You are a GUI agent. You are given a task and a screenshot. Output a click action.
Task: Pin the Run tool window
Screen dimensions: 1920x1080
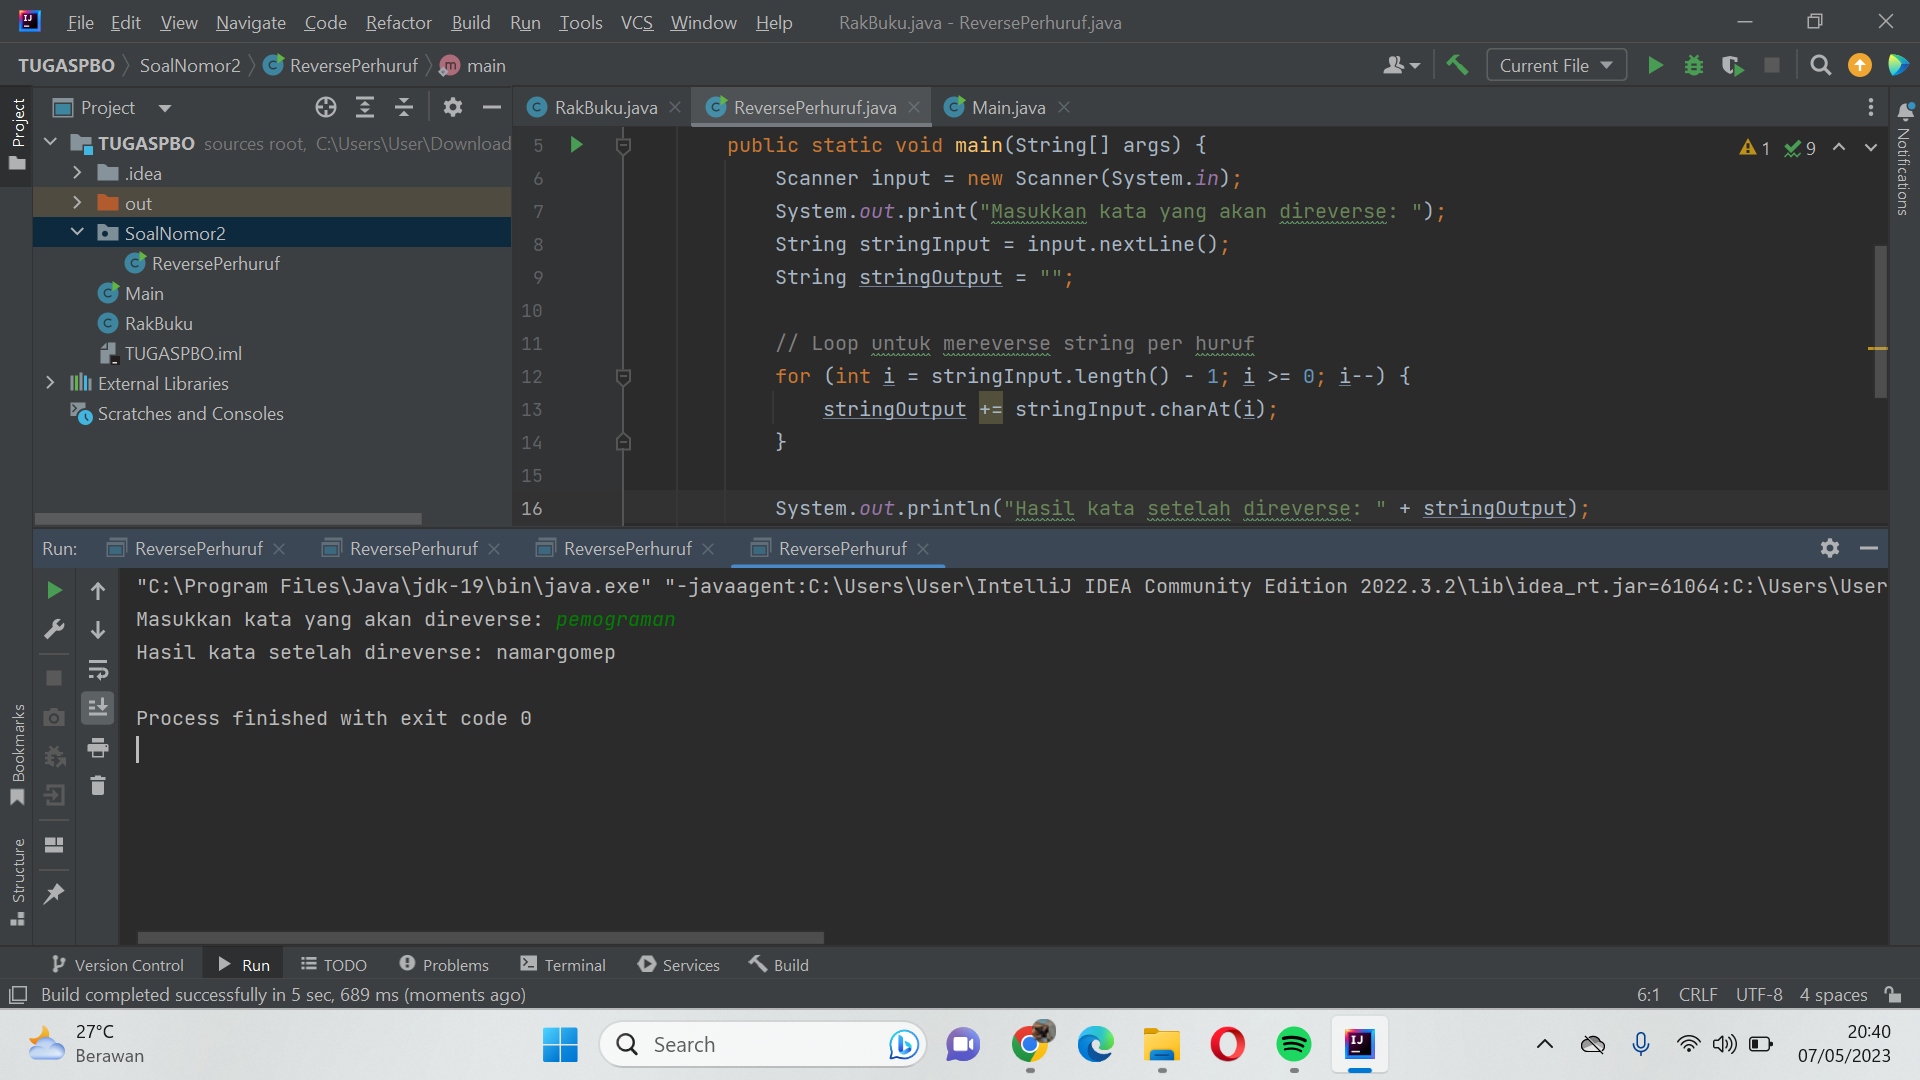54,893
